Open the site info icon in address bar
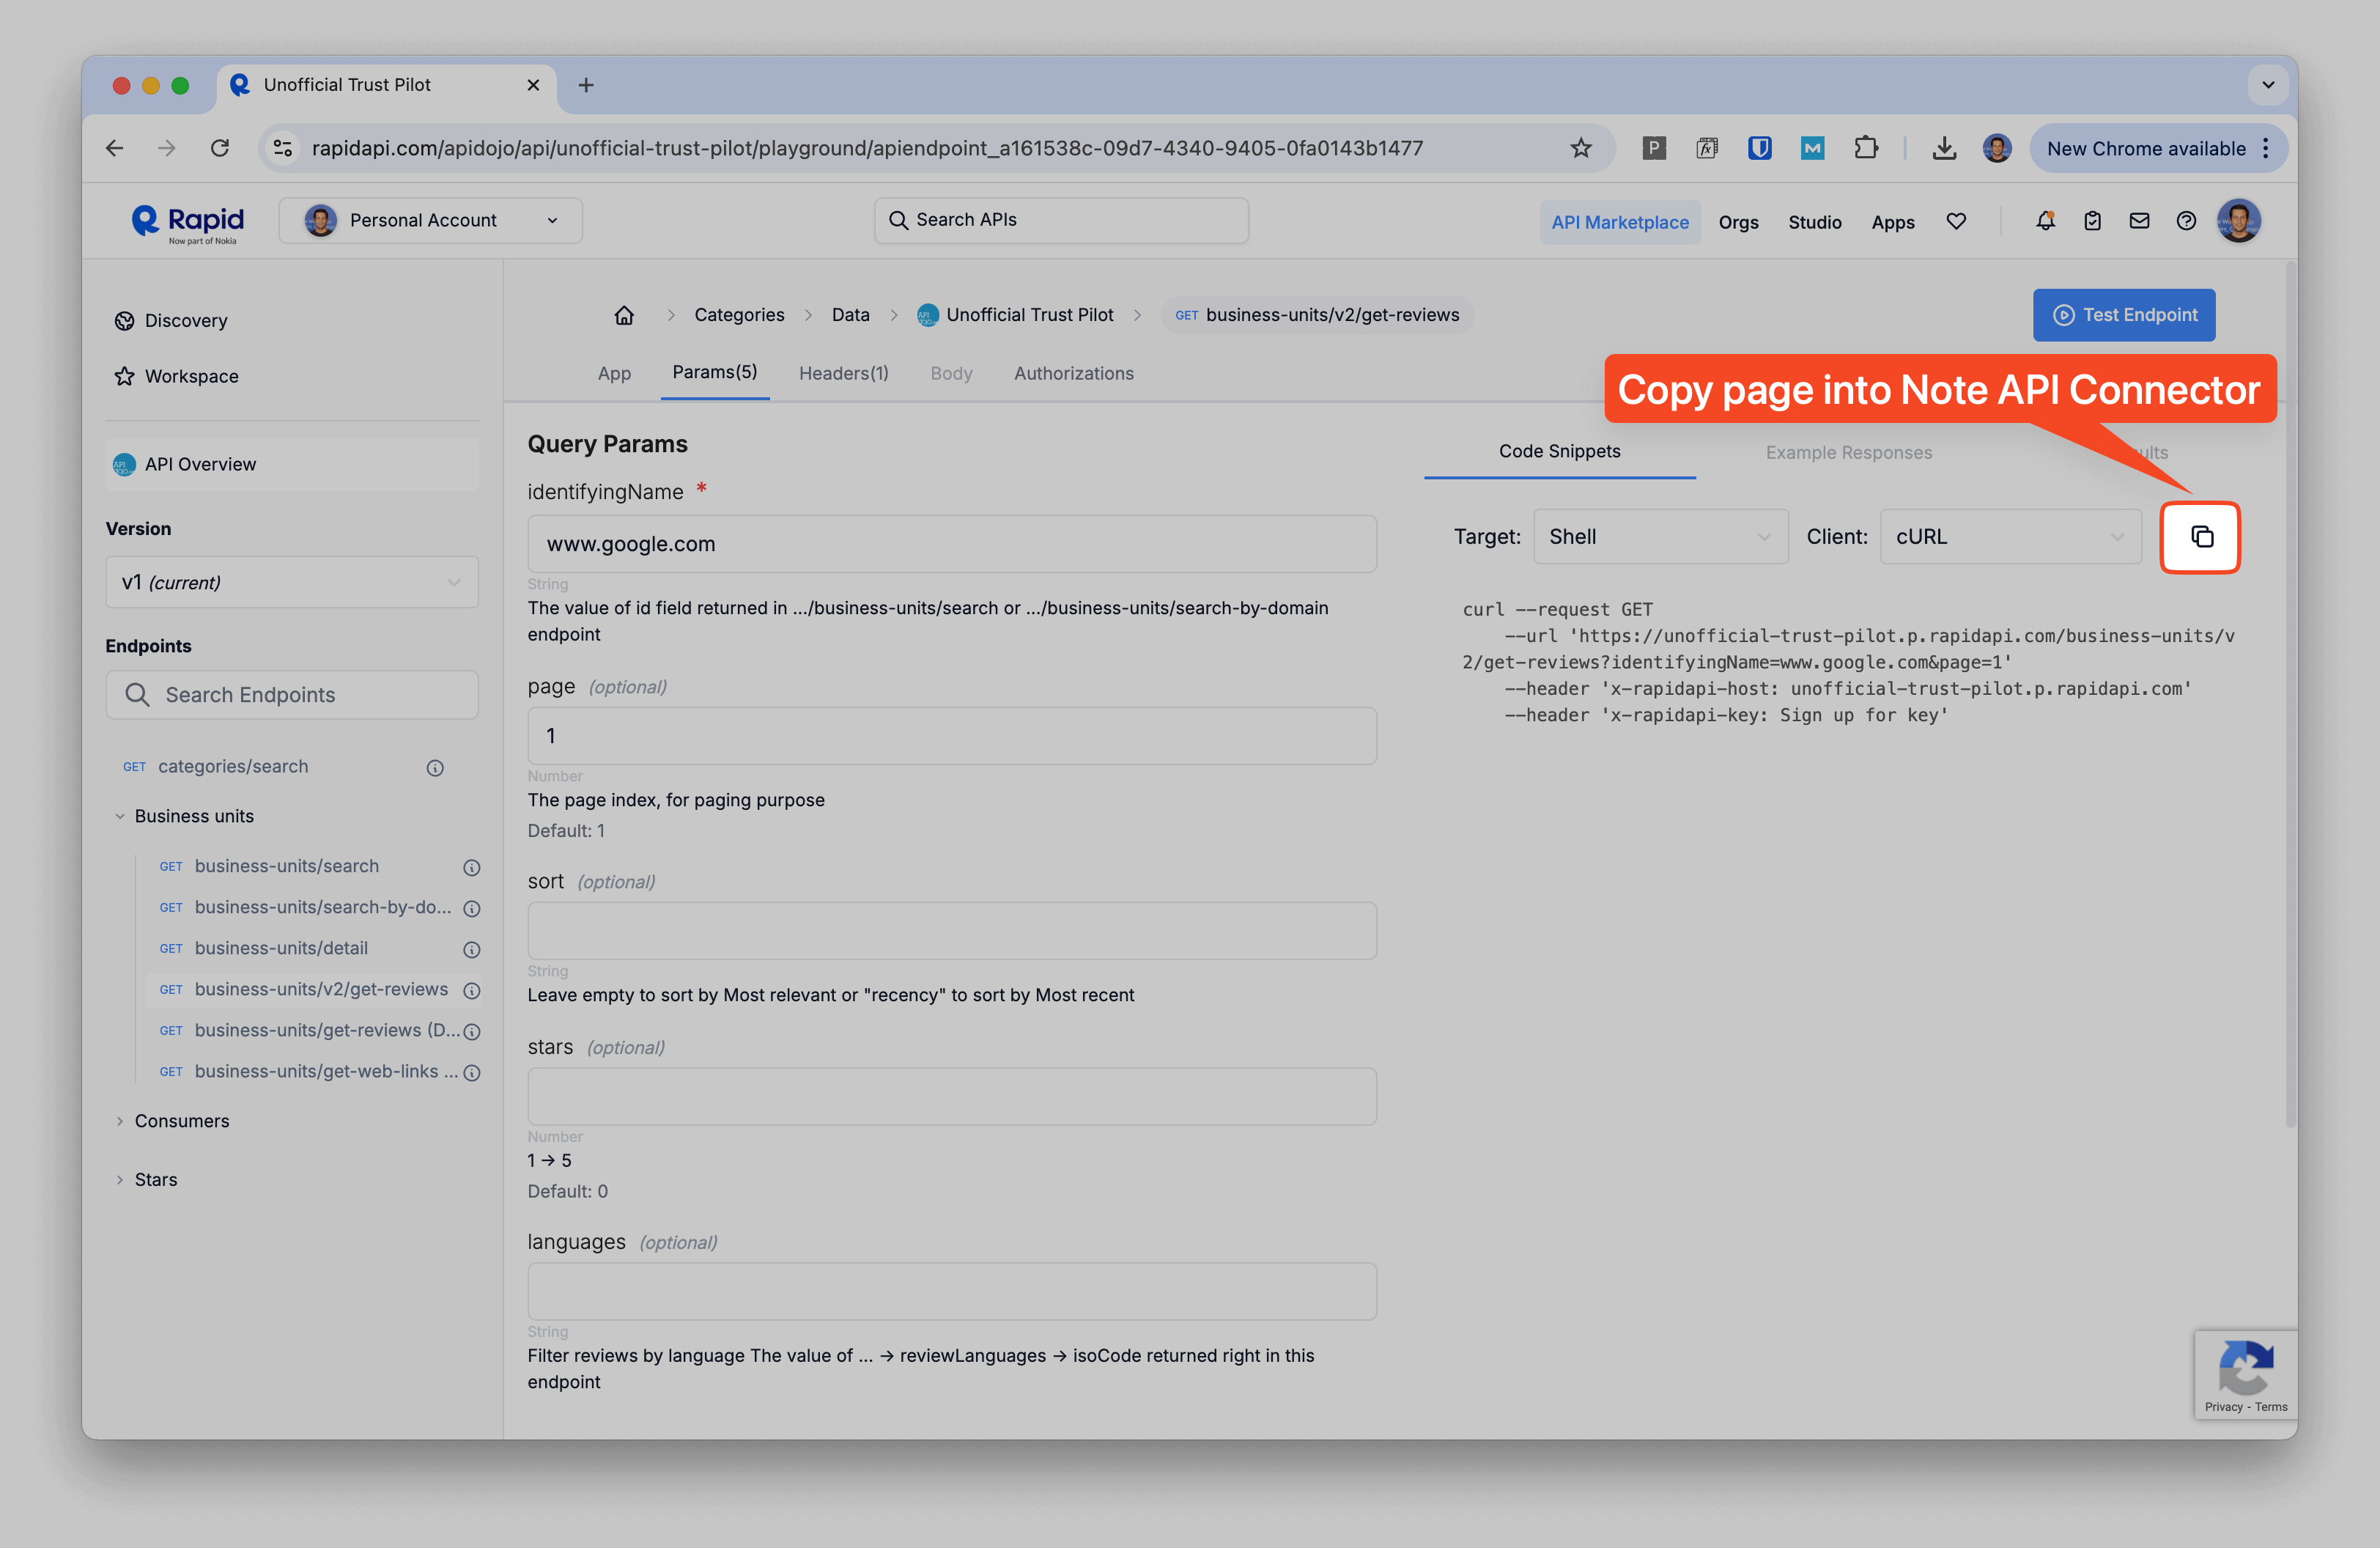 click(283, 148)
